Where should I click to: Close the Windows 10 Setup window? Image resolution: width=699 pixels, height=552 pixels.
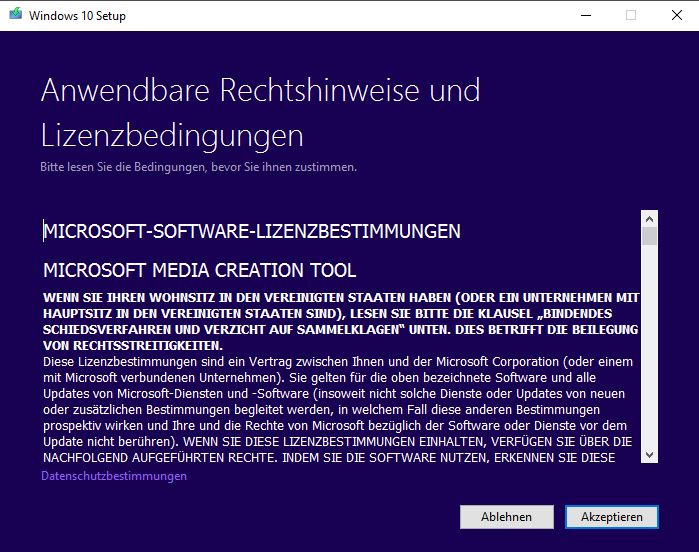[x=676, y=15]
